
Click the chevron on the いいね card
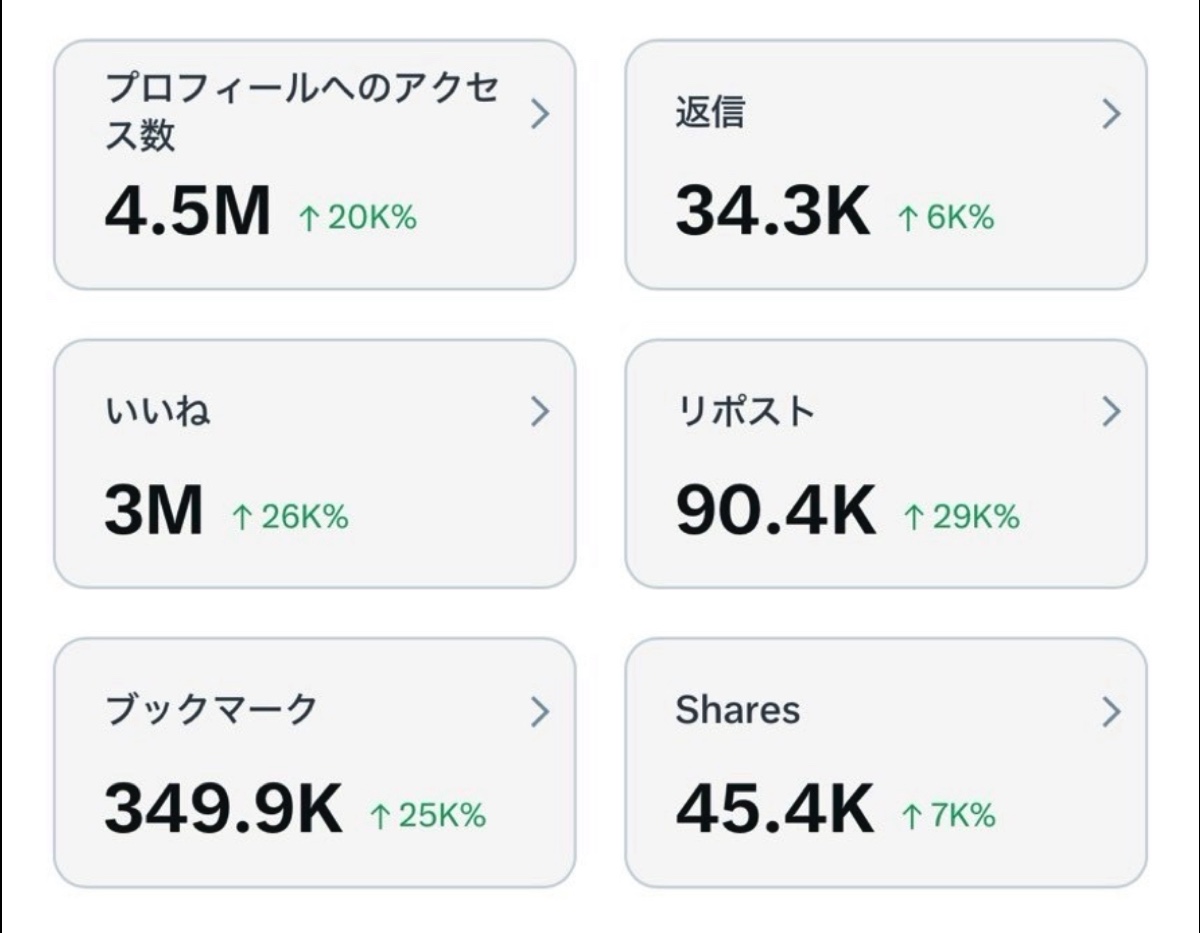tap(540, 412)
